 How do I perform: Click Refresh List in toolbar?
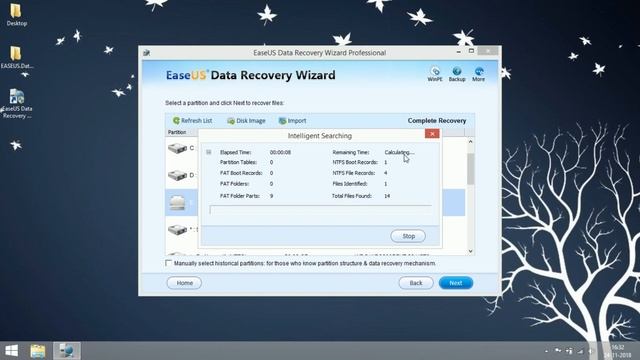tap(192, 121)
